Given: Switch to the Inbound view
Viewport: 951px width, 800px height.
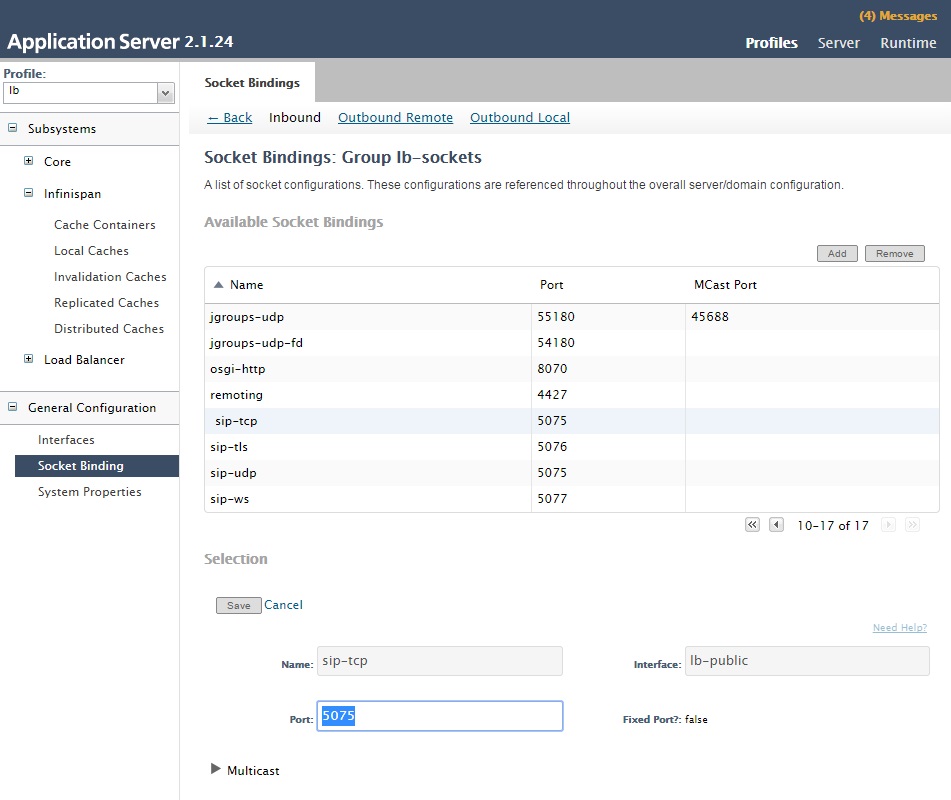Looking at the screenshot, I should click(x=295, y=118).
